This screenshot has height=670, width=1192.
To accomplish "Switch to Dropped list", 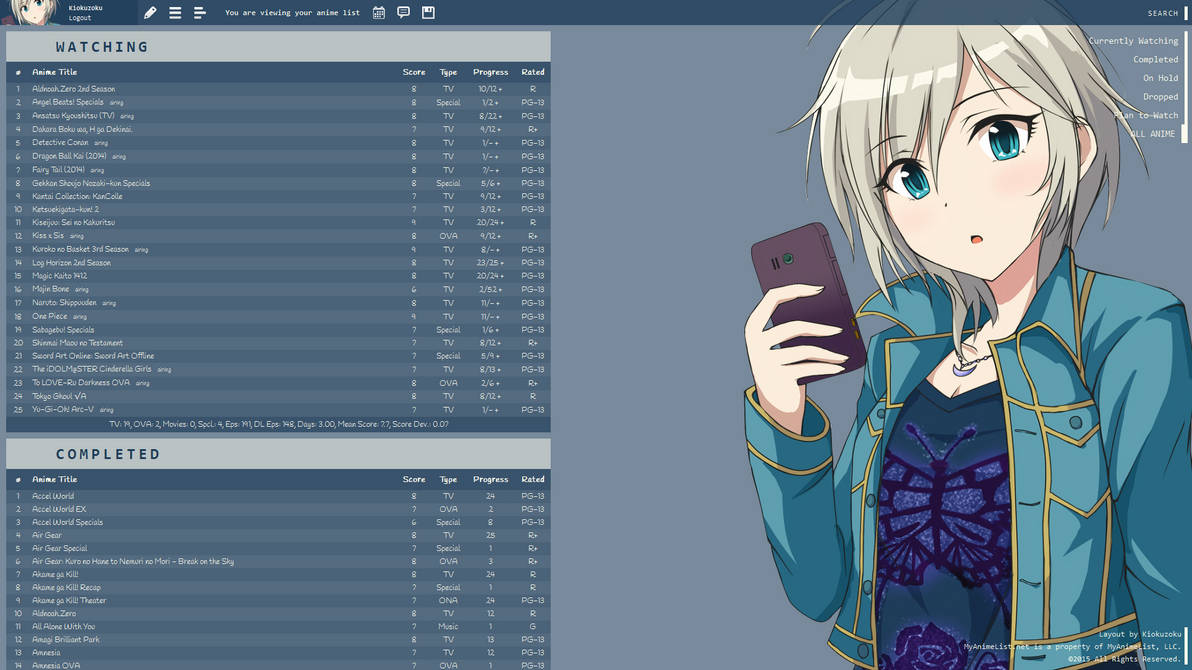I will 1160,97.
